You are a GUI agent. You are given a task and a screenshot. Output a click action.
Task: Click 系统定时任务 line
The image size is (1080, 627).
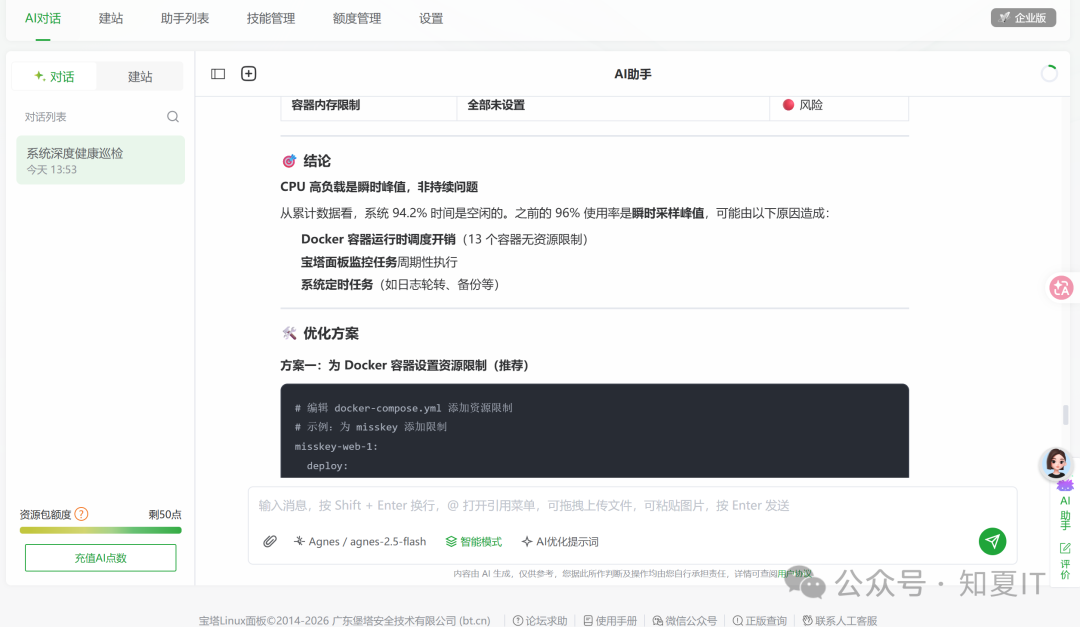click(x=400, y=285)
